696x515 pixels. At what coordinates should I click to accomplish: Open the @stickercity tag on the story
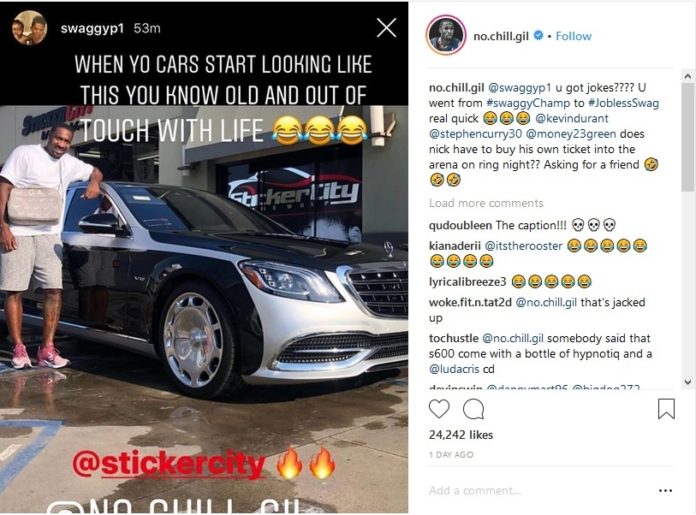[169, 464]
